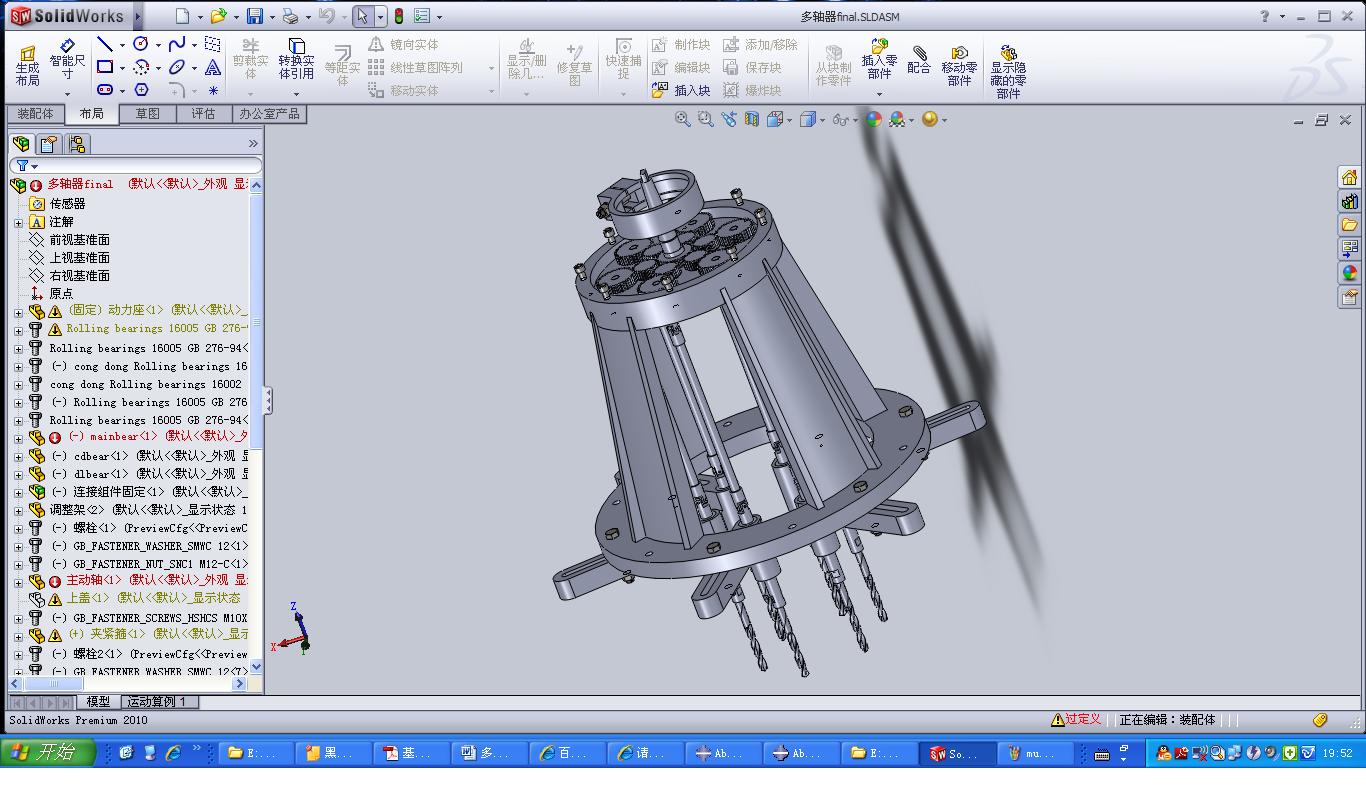
Task: Rebuild the model with the traffic light icon
Action: 398,16
